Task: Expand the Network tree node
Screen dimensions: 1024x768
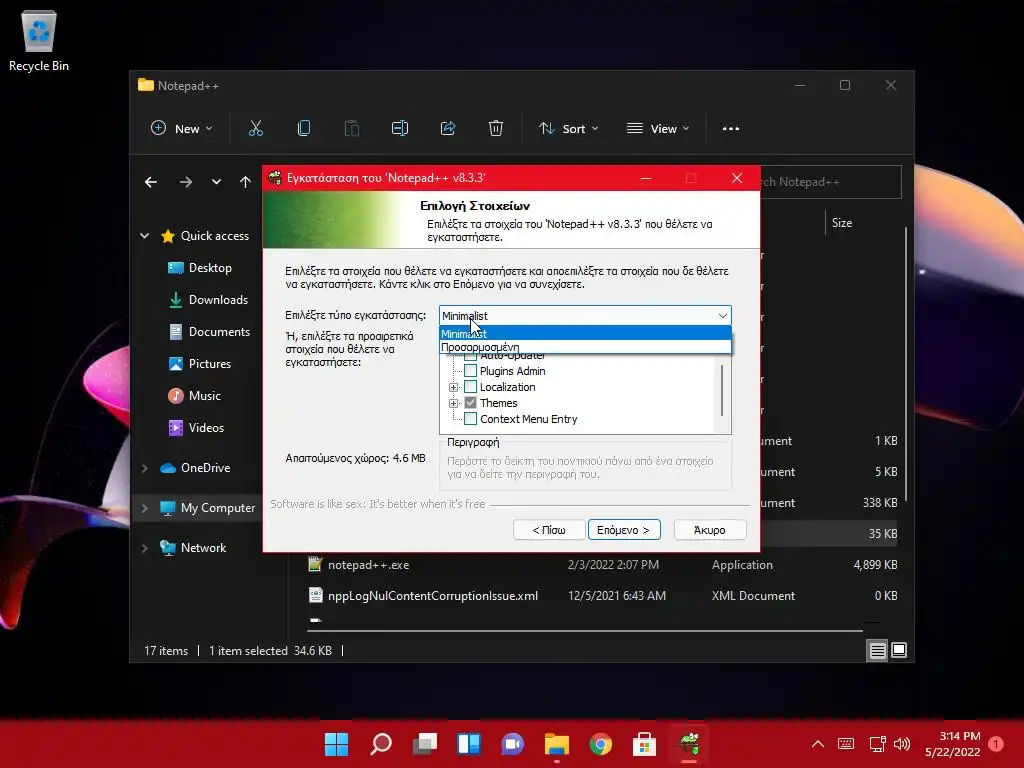Action: (x=144, y=548)
